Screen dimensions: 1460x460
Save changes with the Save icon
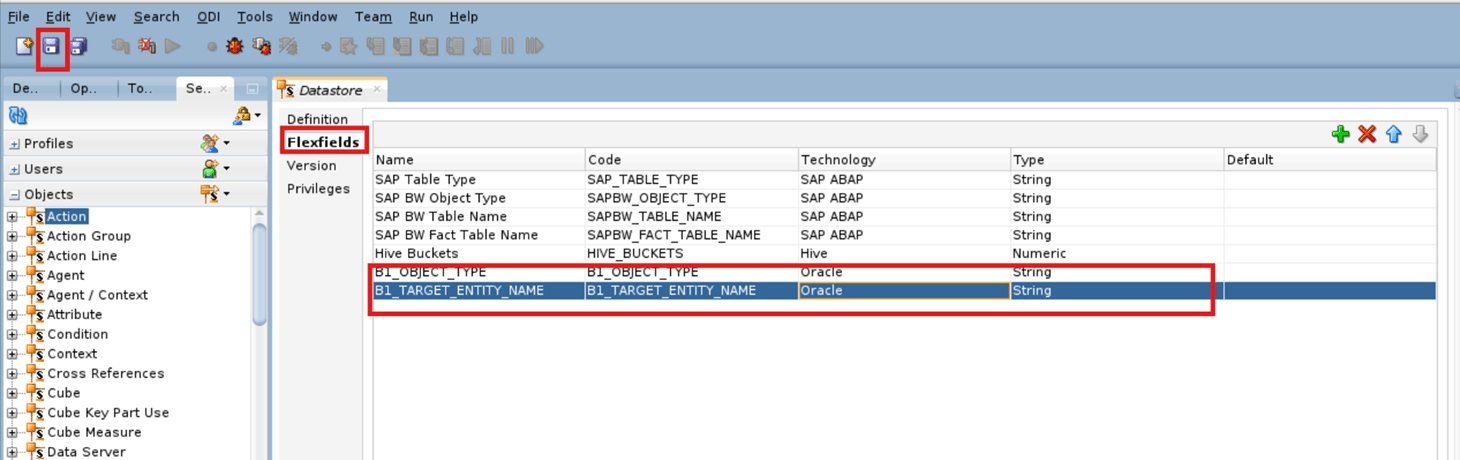[51, 46]
